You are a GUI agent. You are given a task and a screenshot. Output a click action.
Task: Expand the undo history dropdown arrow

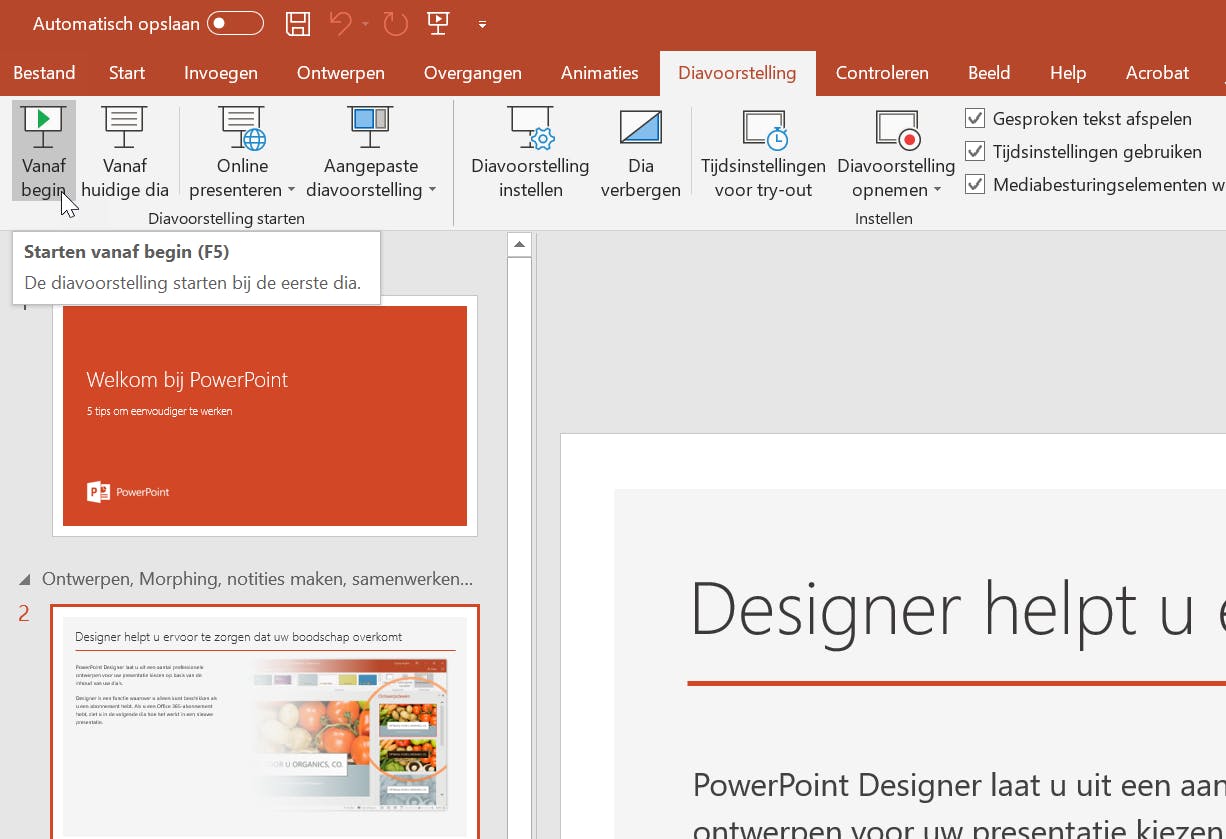(366, 24)
